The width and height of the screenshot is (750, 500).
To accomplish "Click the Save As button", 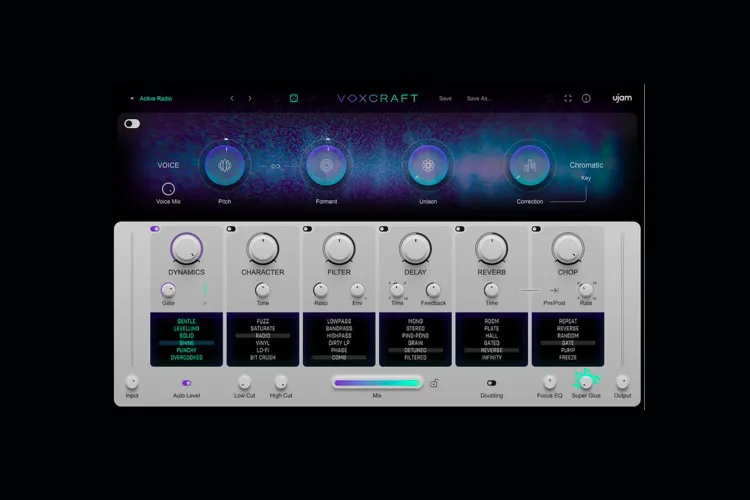I will [x=479, y=98].
